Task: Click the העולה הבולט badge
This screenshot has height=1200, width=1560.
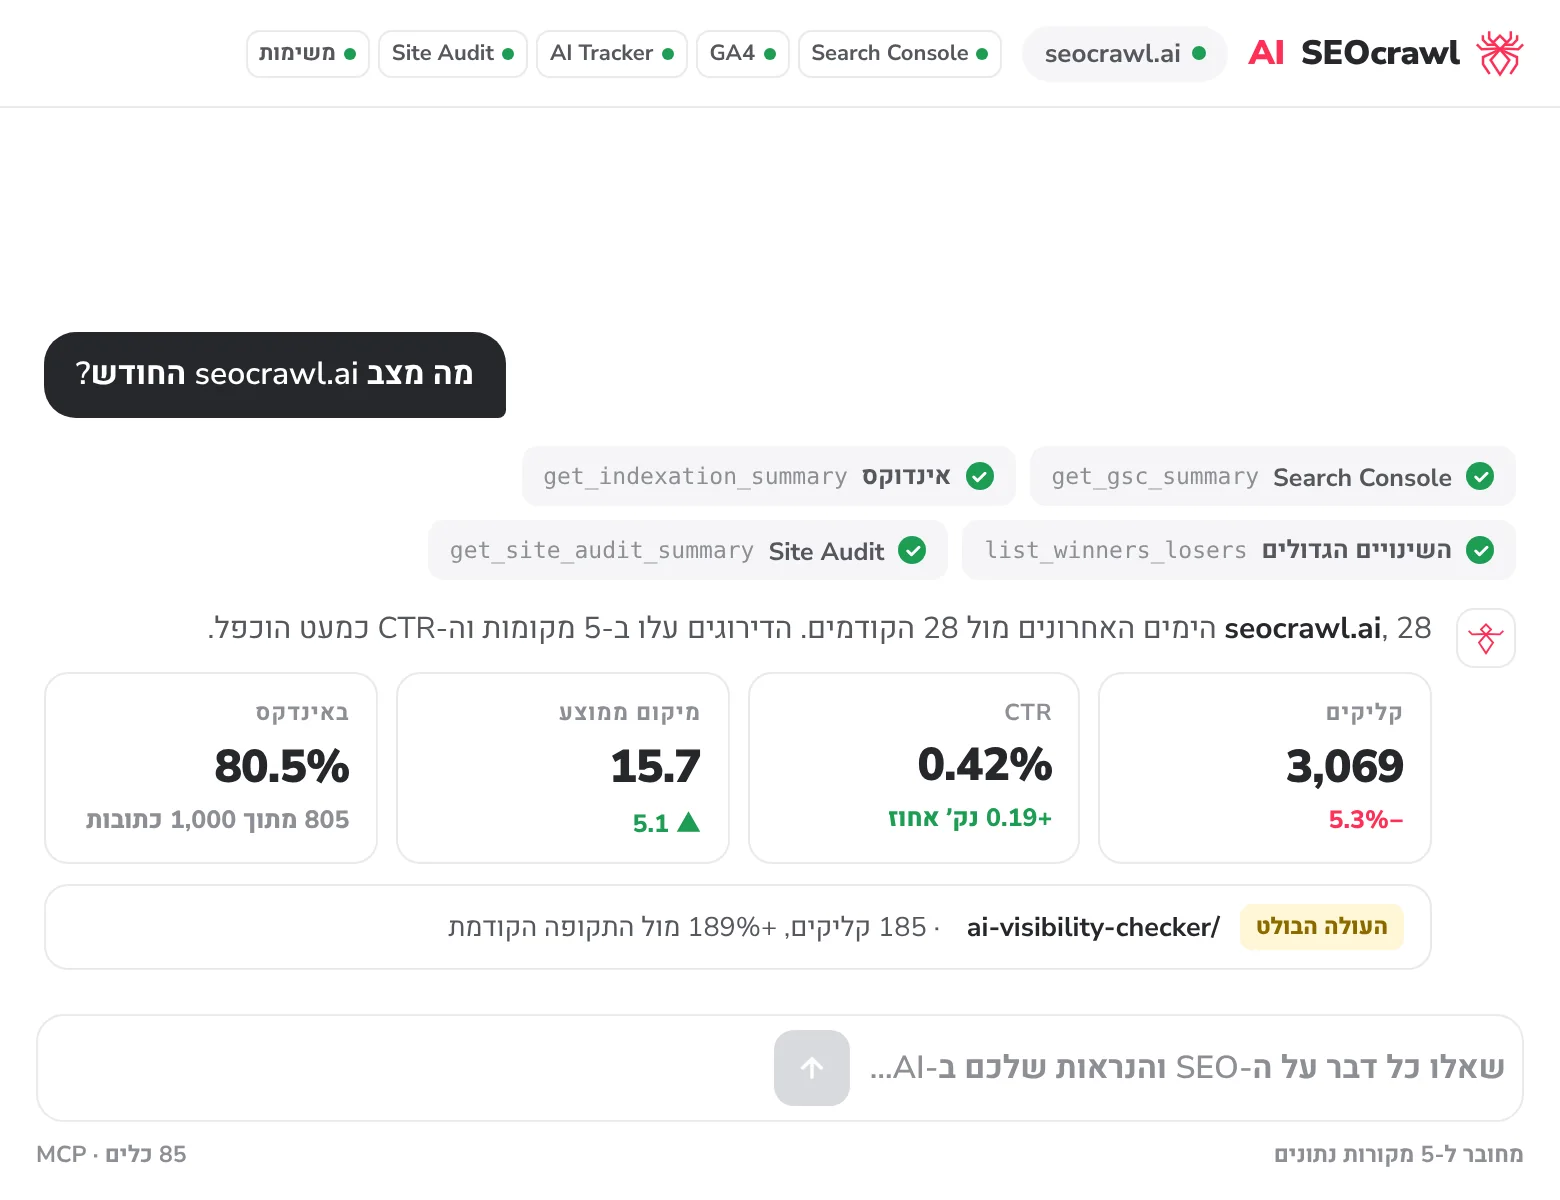Action: 1322,927
